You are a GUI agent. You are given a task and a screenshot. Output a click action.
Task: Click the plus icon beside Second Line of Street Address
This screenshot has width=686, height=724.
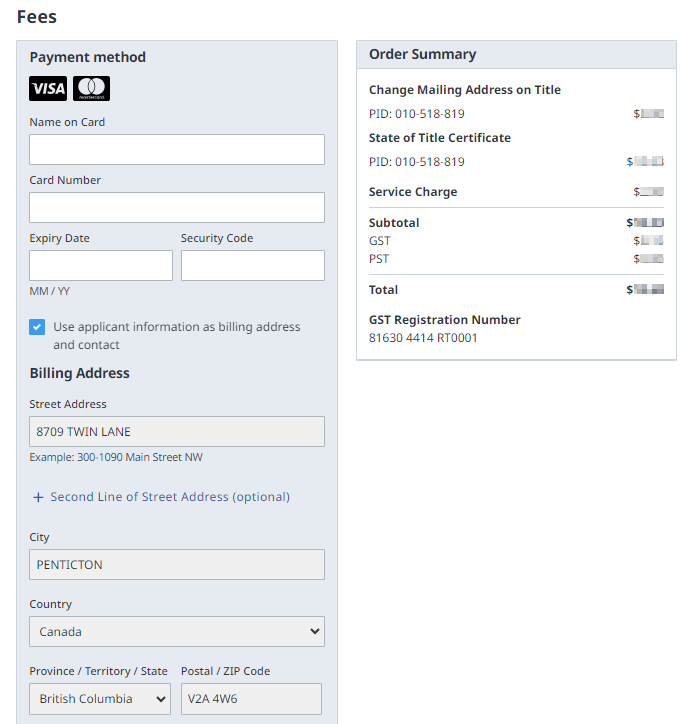click(x=38, y=497)
